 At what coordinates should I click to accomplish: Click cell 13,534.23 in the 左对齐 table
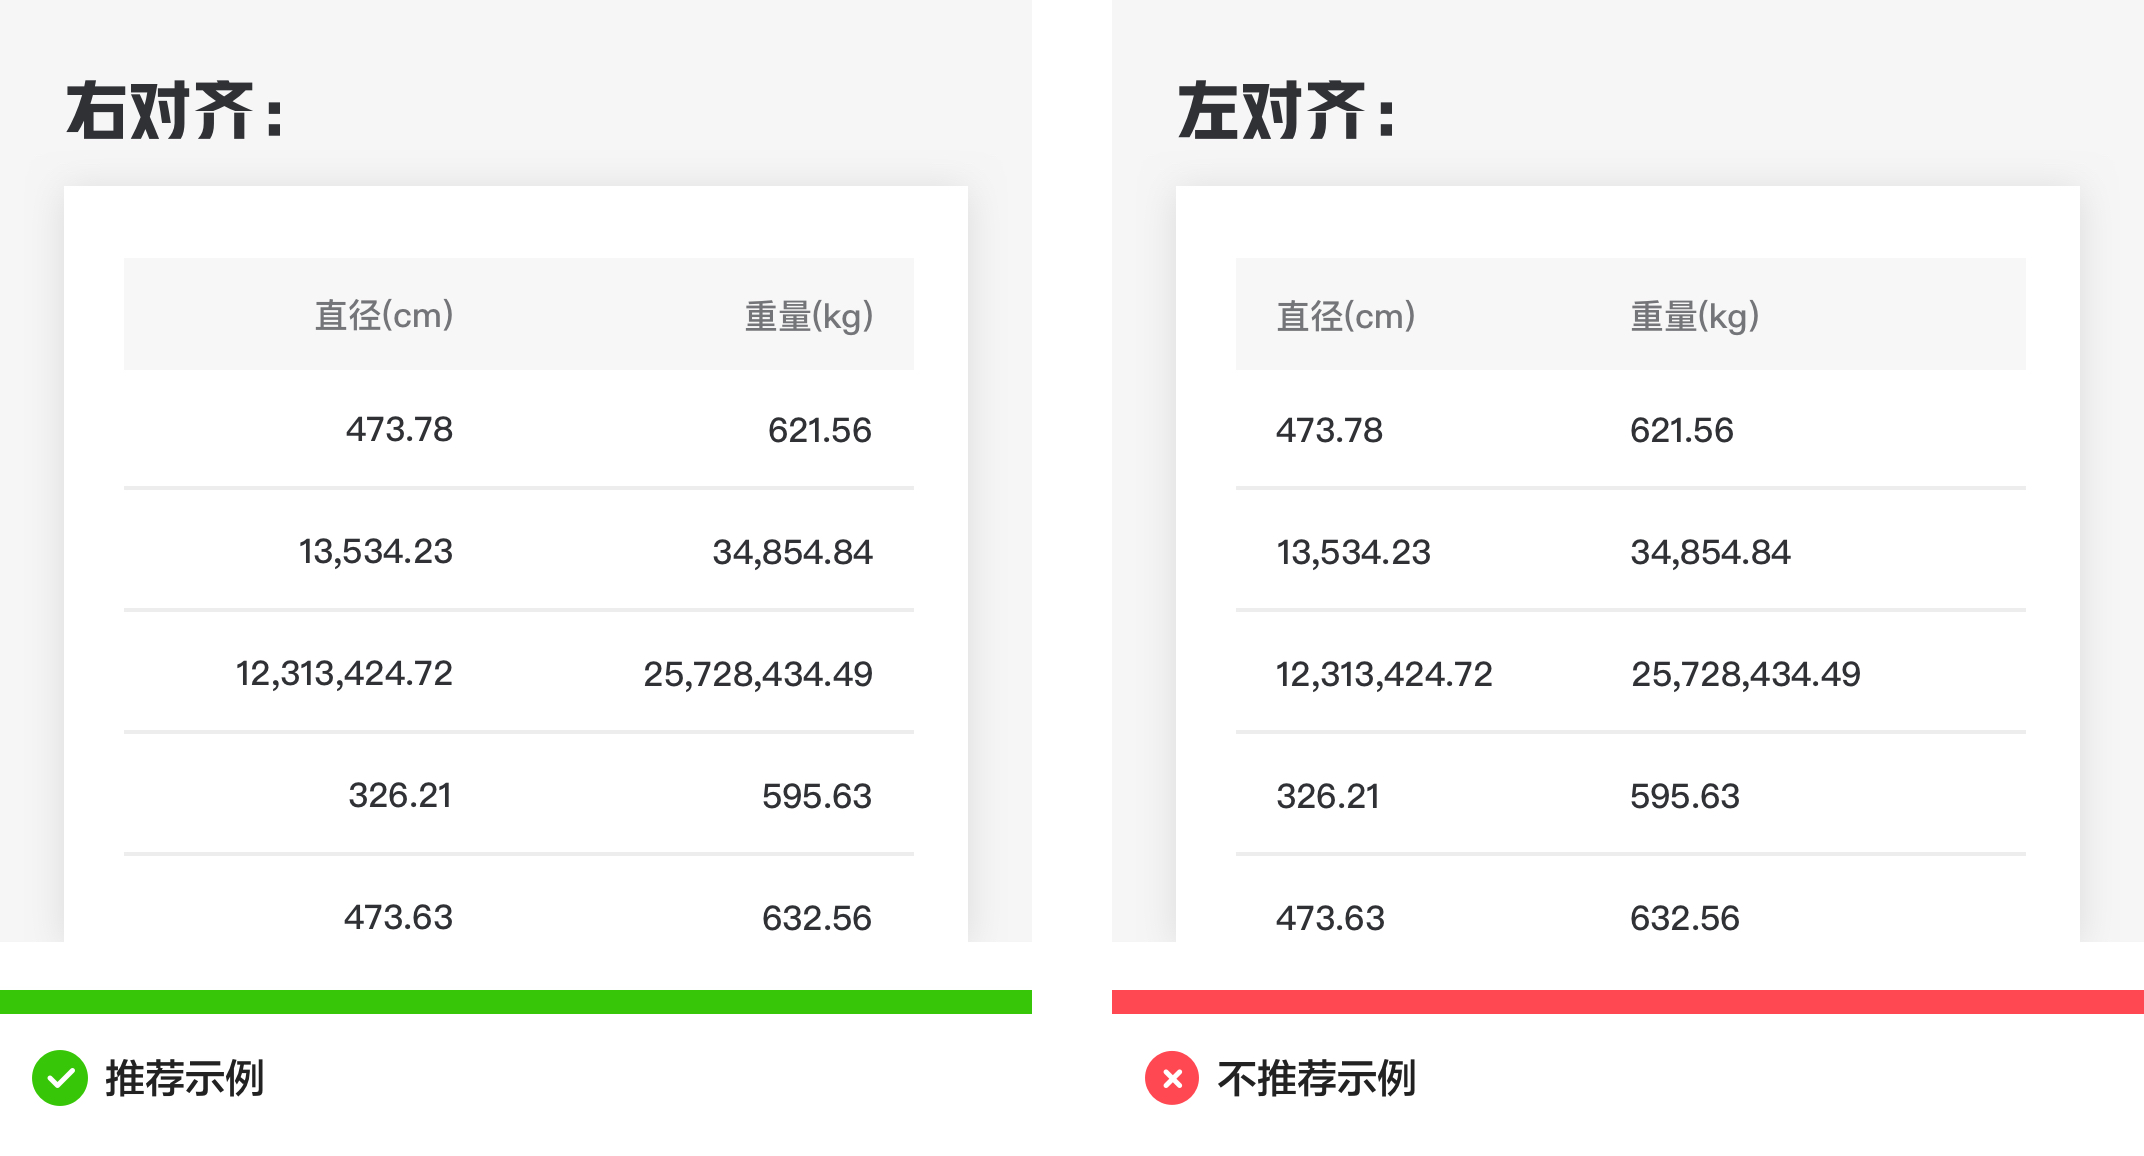click(x=1354, y=552)
